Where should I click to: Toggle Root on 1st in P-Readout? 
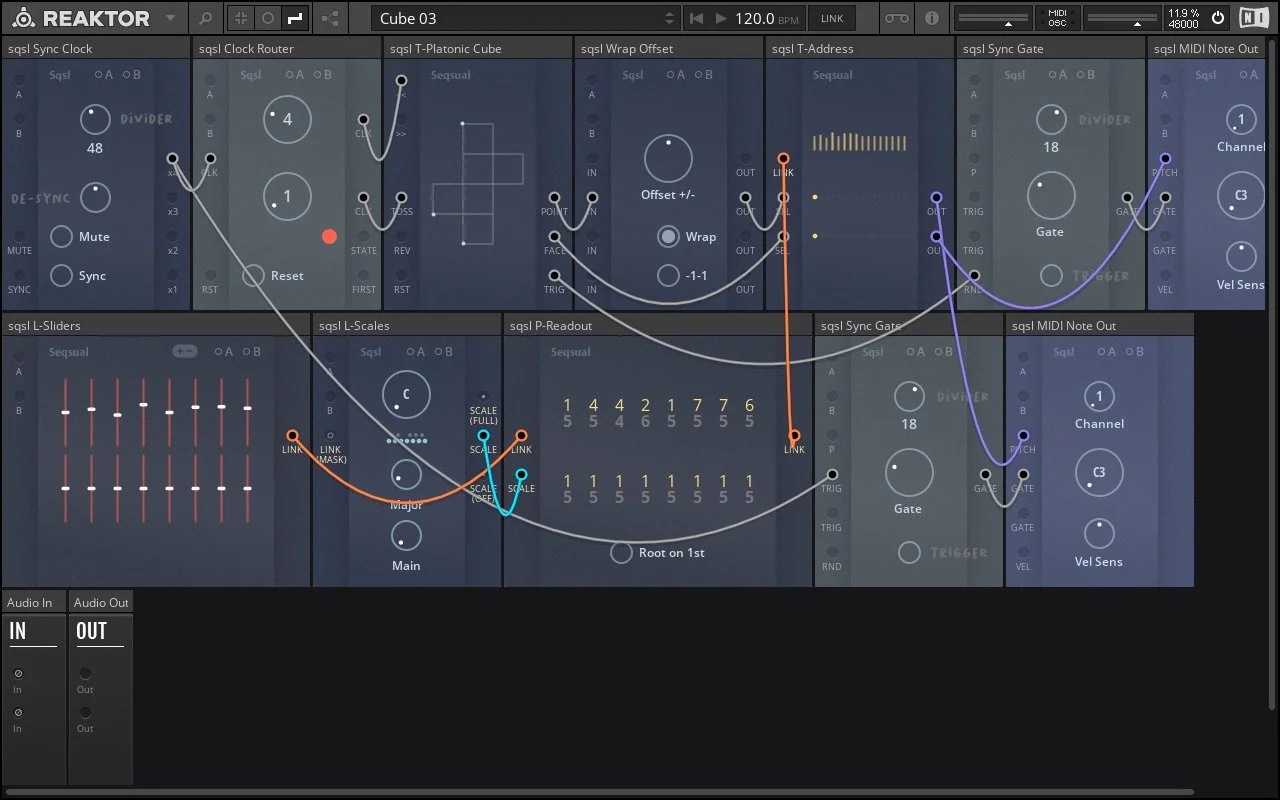click(x=621, y=552)
